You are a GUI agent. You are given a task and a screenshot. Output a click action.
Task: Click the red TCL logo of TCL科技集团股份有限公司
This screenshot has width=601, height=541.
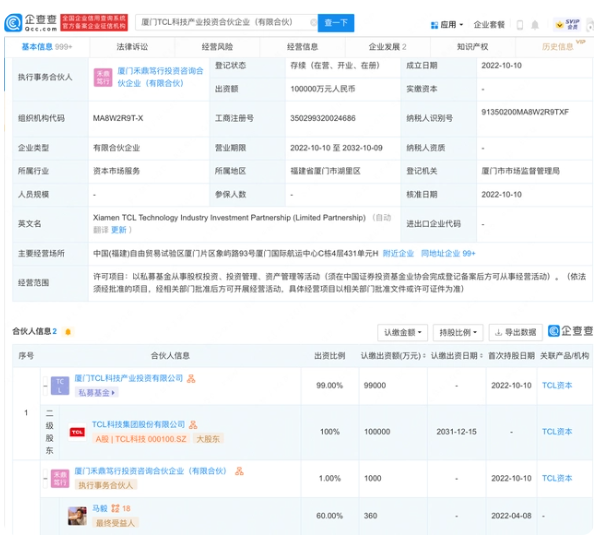point(77,432)
